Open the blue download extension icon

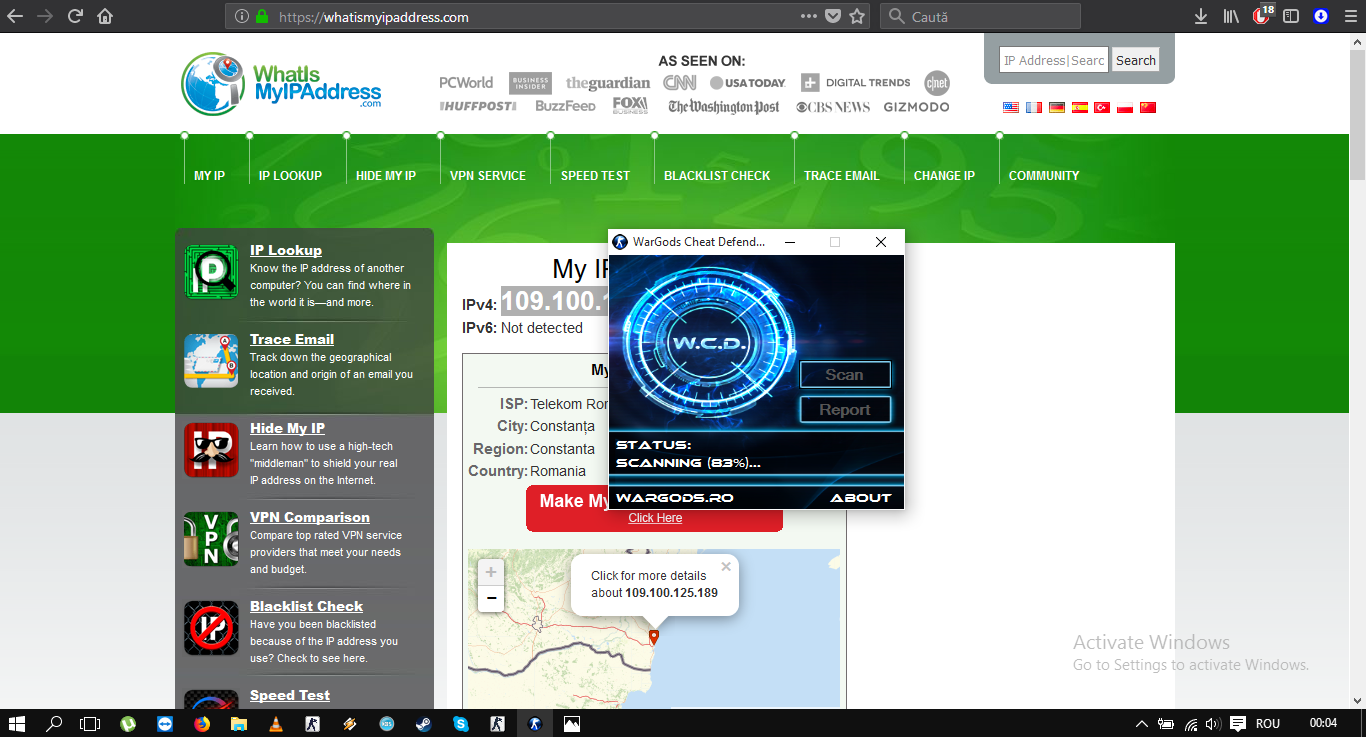pyautogui.click(x=1321, y=16)
